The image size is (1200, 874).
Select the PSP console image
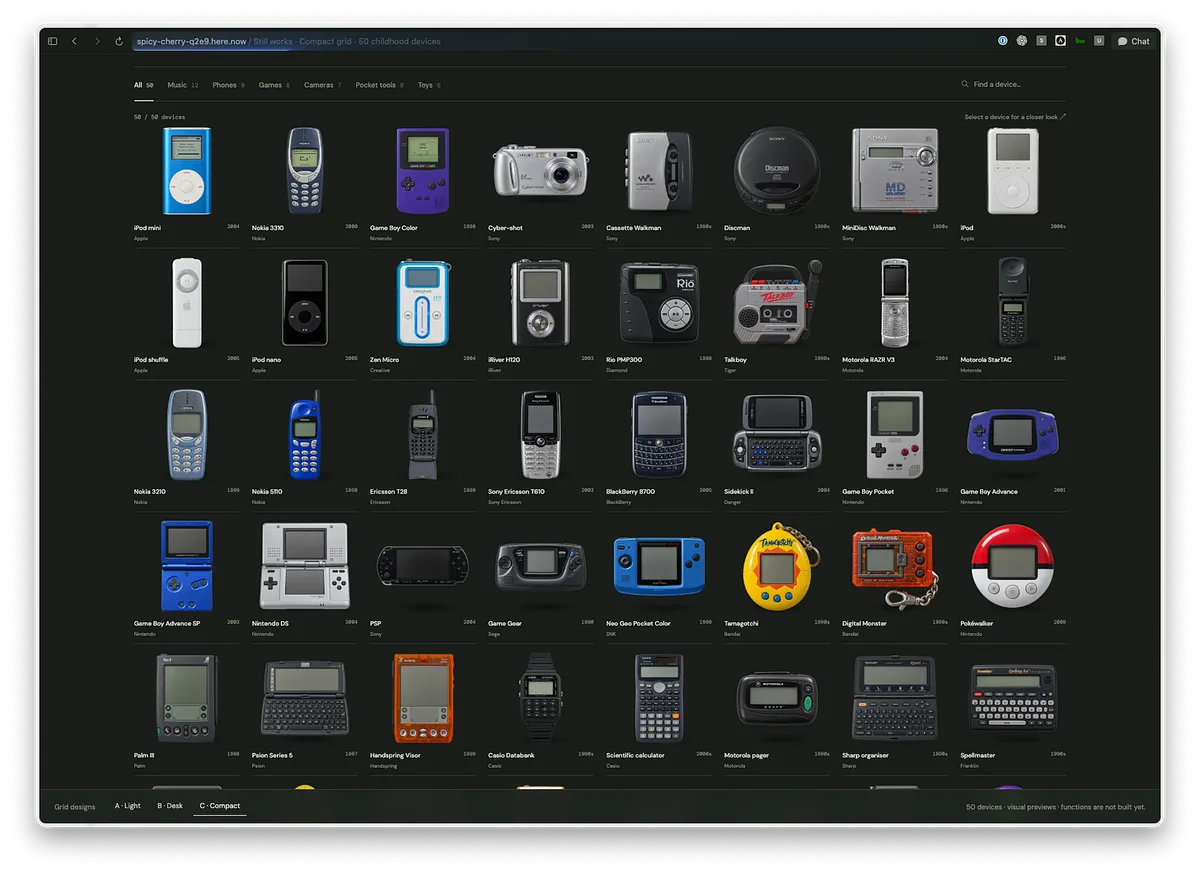tap(423, 566)
